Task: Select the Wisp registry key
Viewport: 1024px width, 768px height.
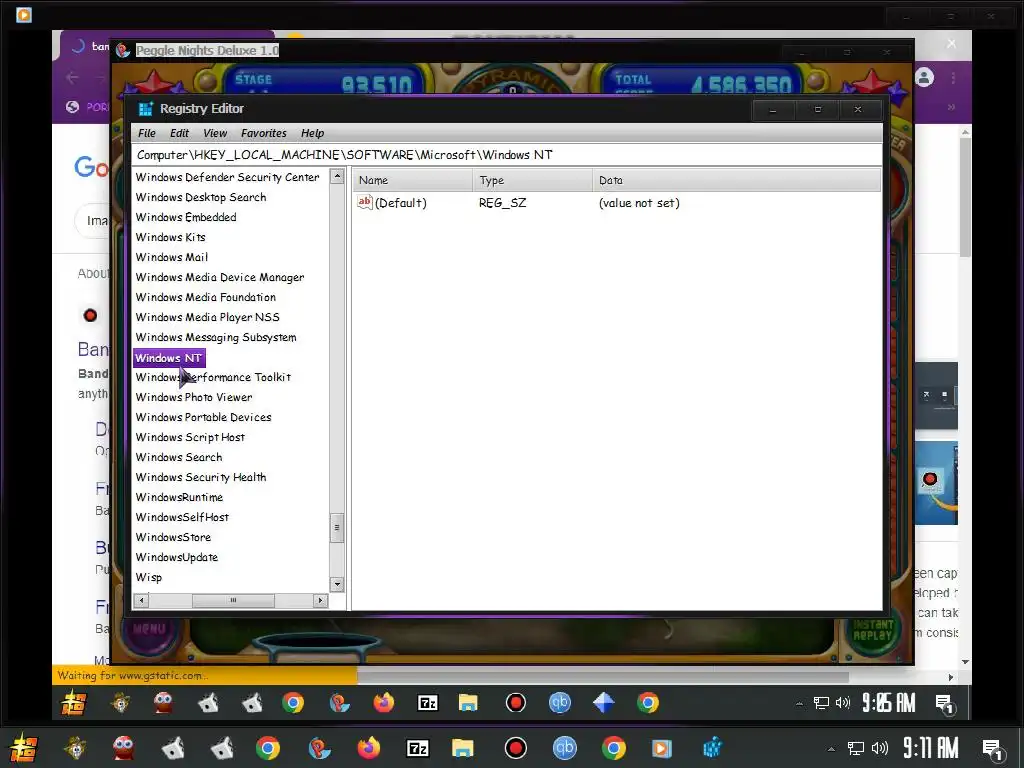Action: pyautogui.click(x=148, y=577)
